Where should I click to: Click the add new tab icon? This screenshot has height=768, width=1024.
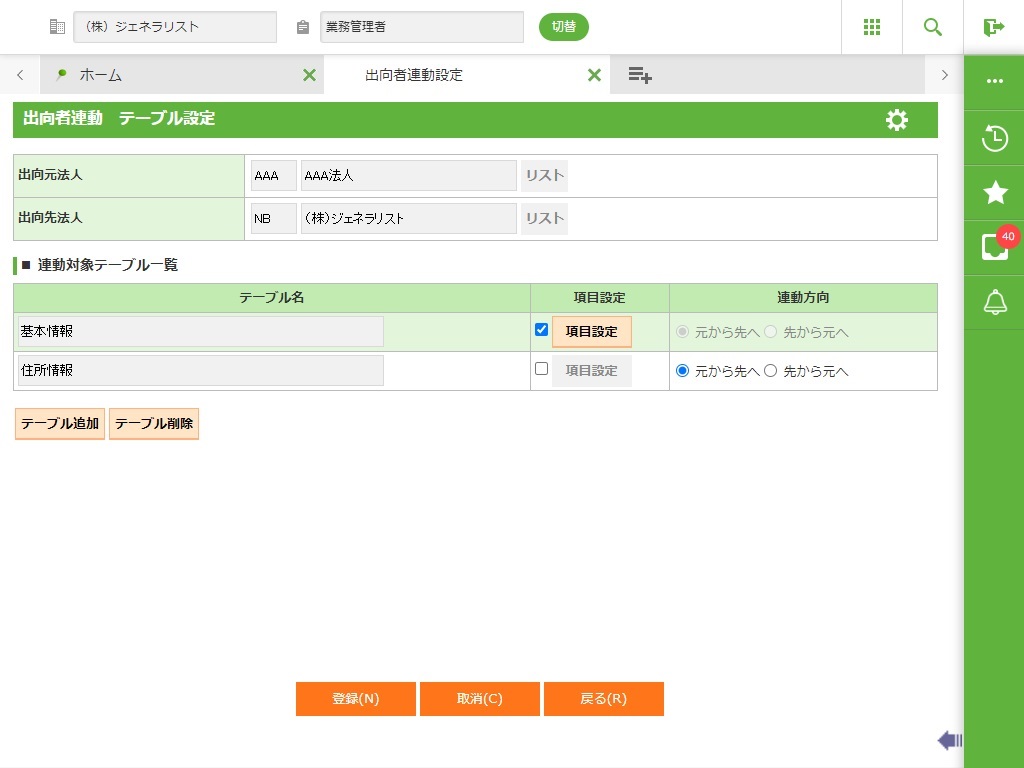pos(640,75)
